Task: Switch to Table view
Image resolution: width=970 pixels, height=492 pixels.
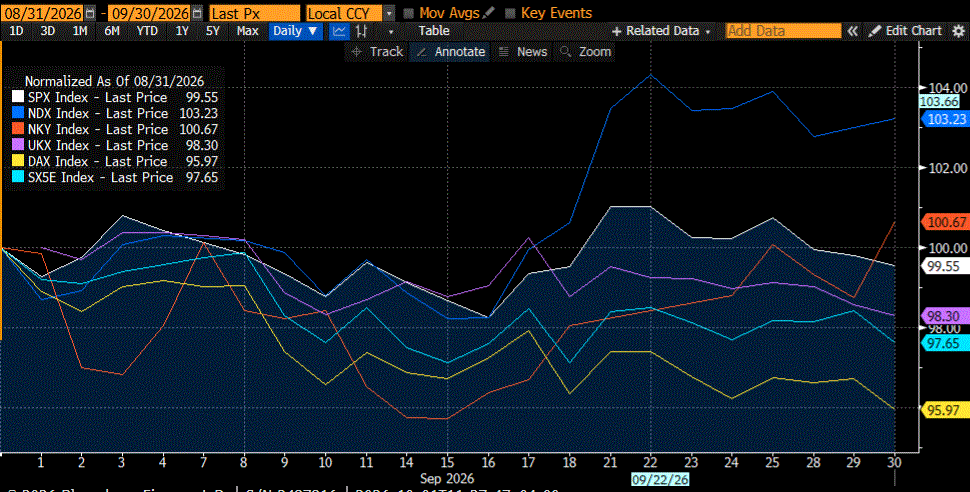Action: [x=434, y=31]
